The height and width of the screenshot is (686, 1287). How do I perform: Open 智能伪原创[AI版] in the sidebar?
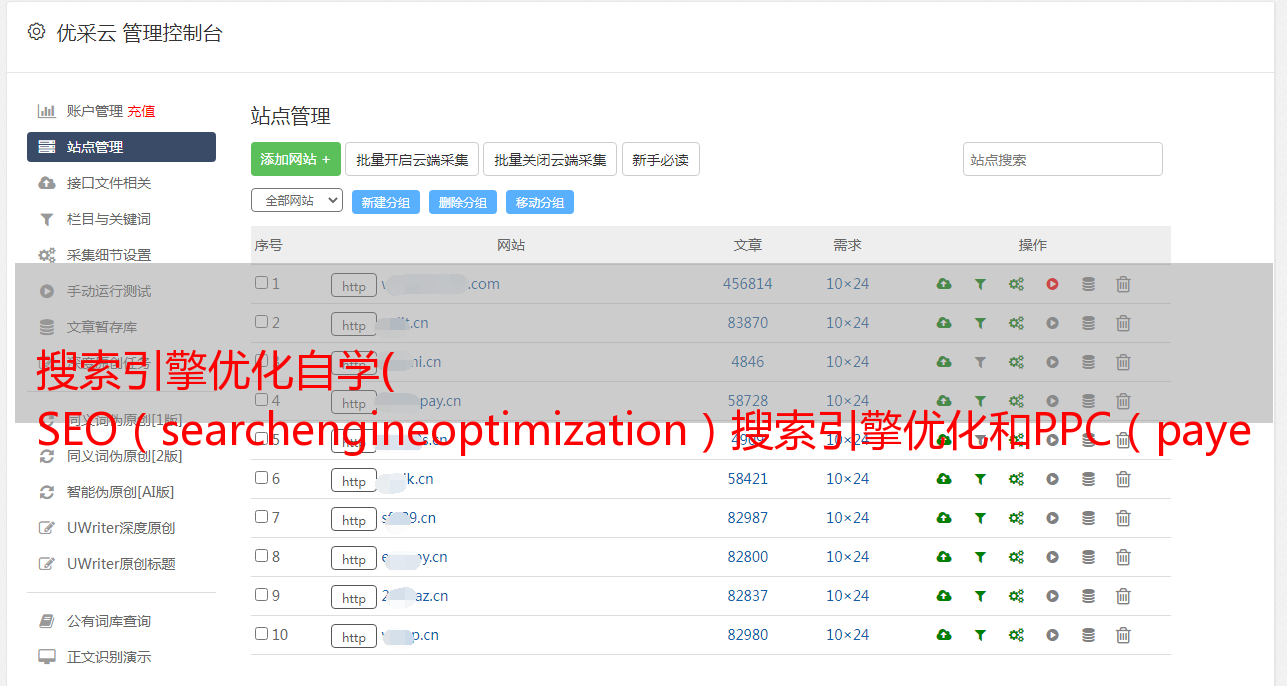click(x=120, y=492)
